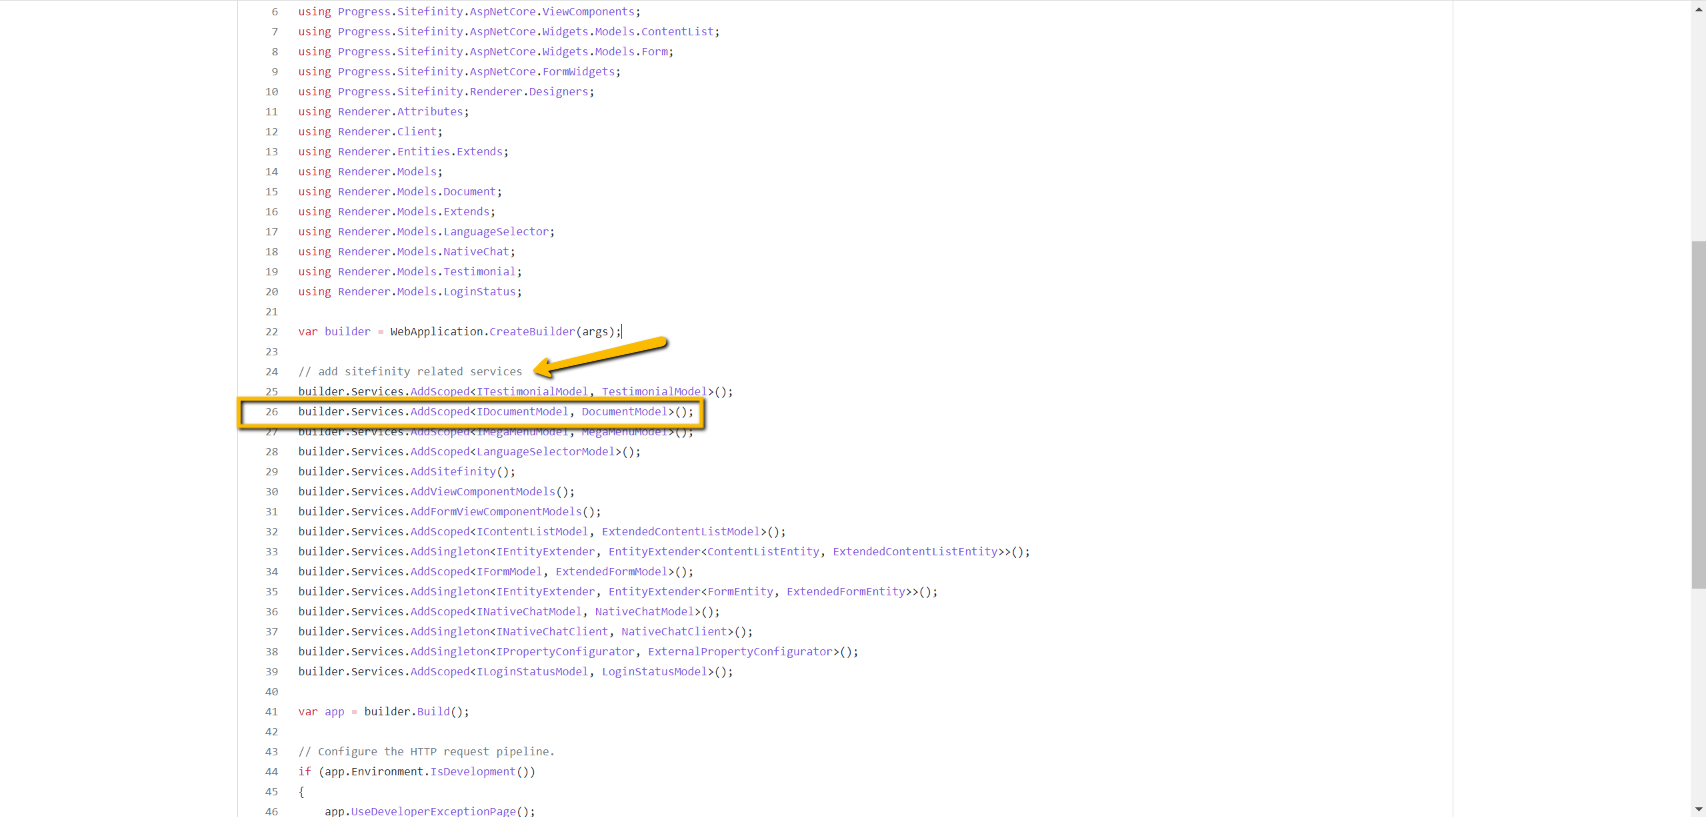Click 'ExtendedContentListEntity' on line 33
Screen dimensions: 1706x817
tap(915, 552)
